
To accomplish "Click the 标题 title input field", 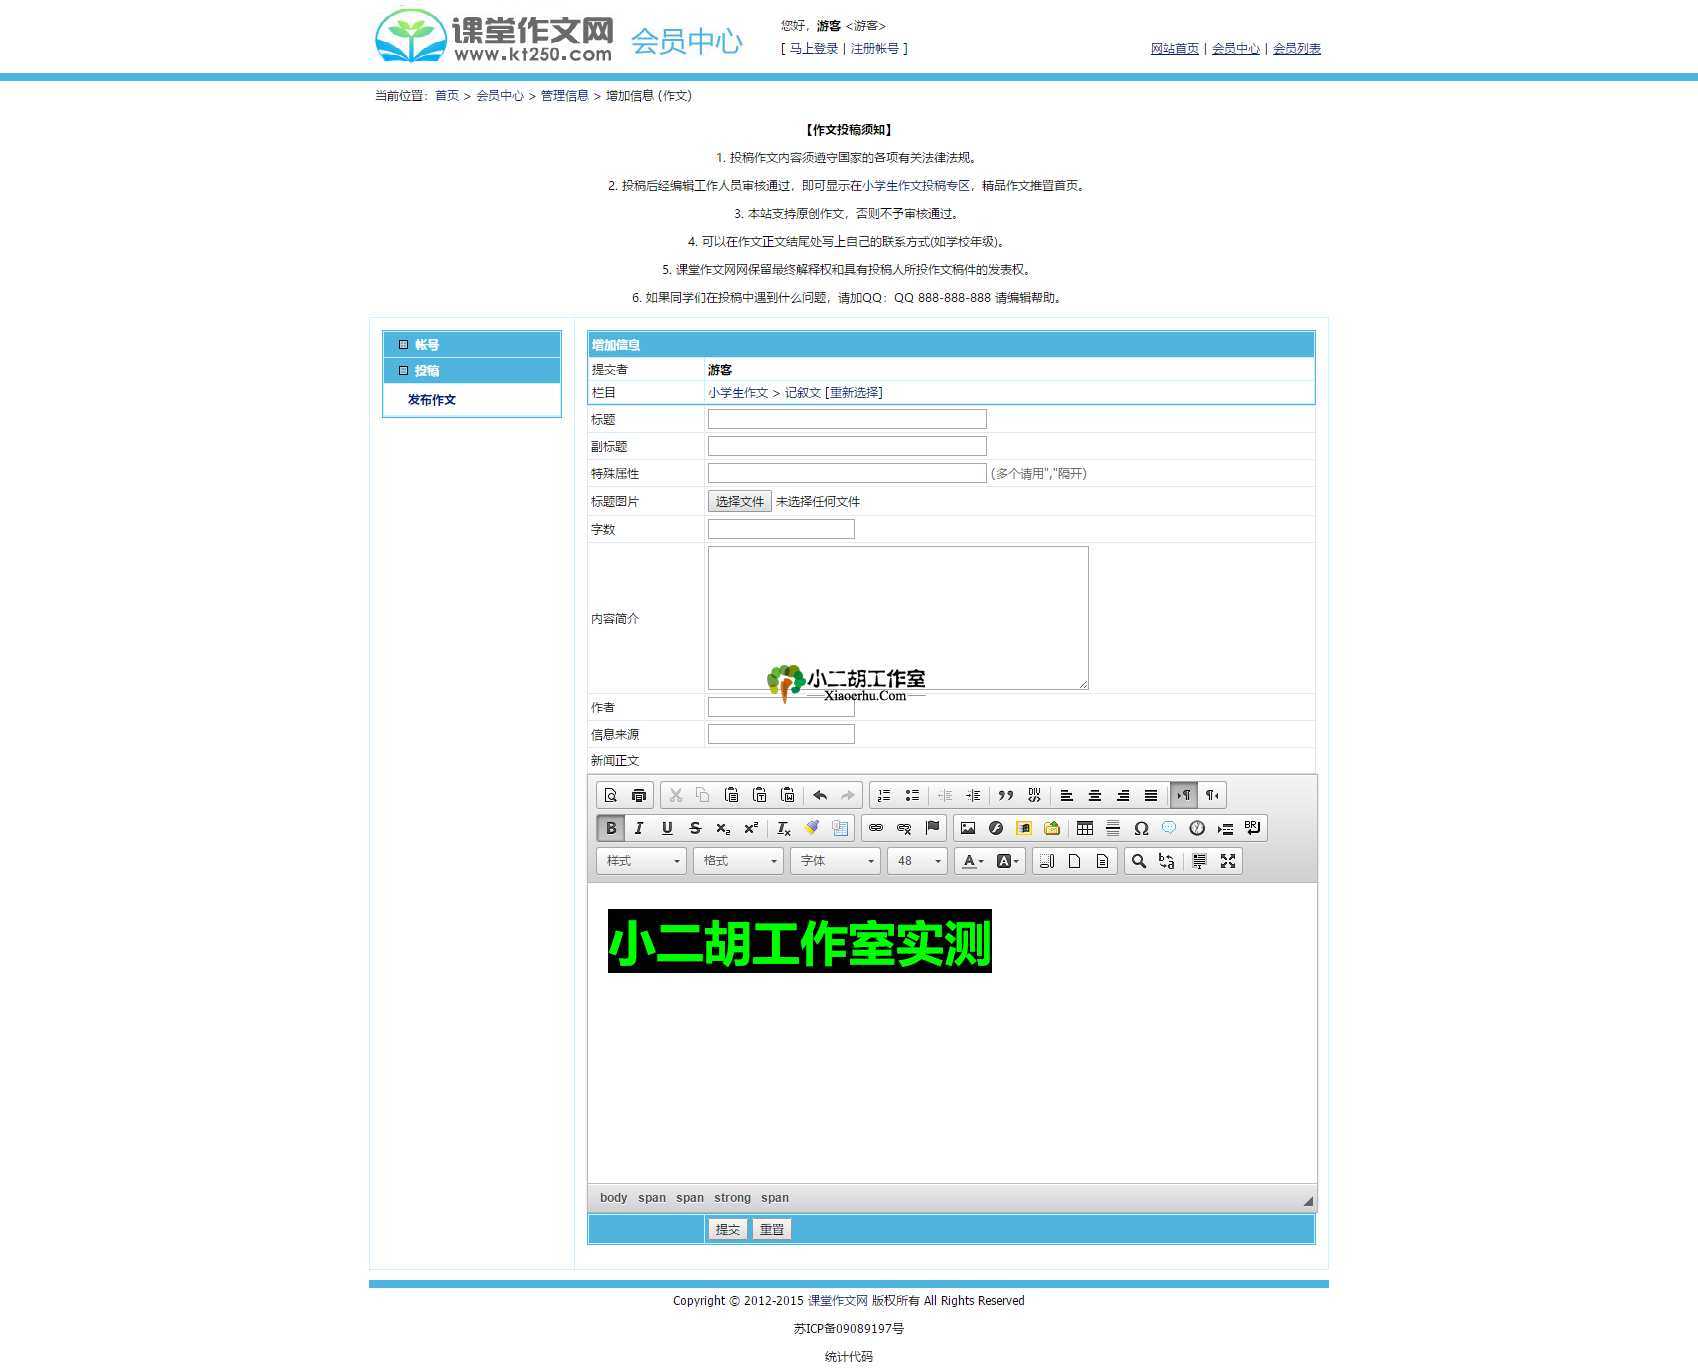I will pyautogui.click(x=847, y=420).
